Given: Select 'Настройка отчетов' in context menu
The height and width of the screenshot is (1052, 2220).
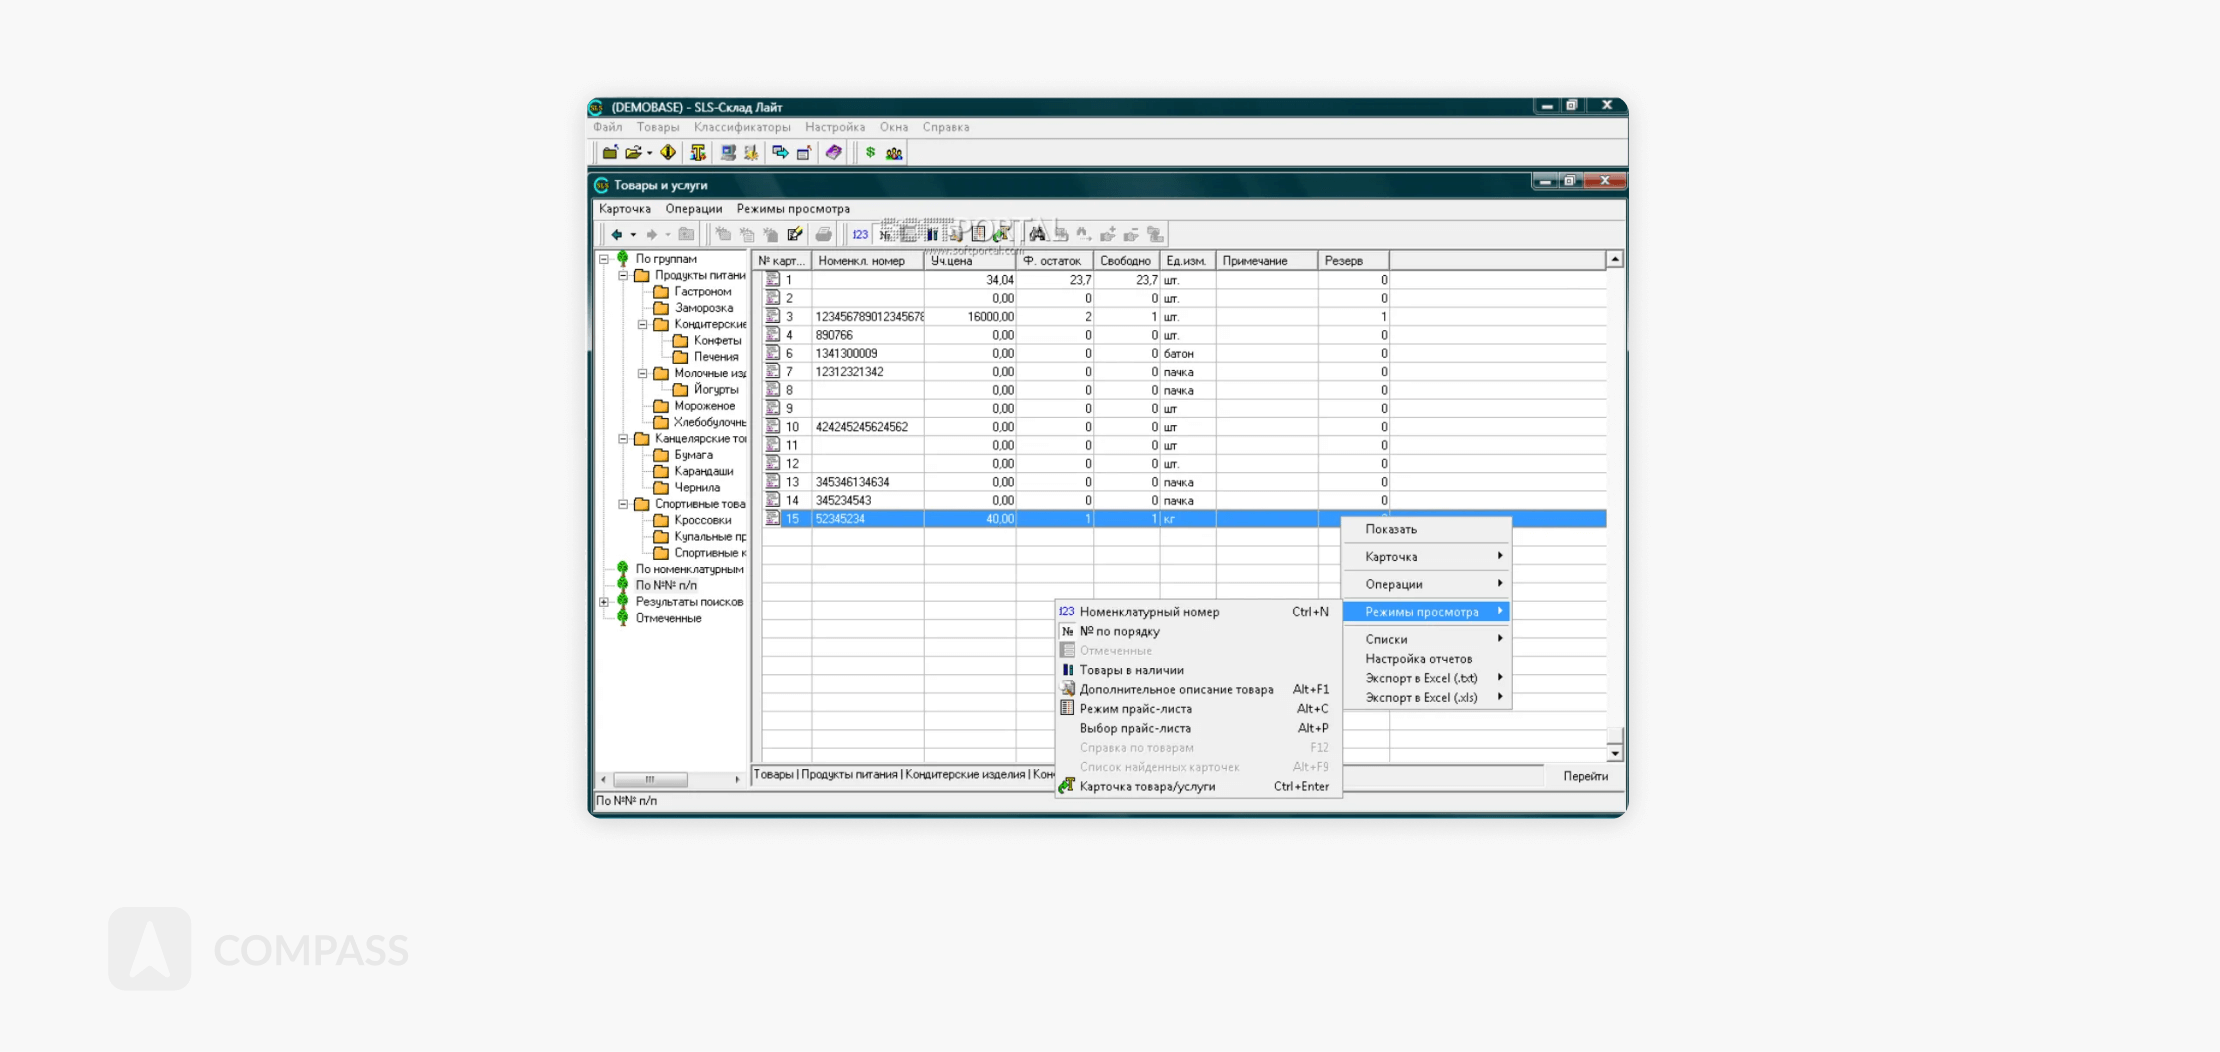Looking at the screenshot, I should pos(1418,659).
